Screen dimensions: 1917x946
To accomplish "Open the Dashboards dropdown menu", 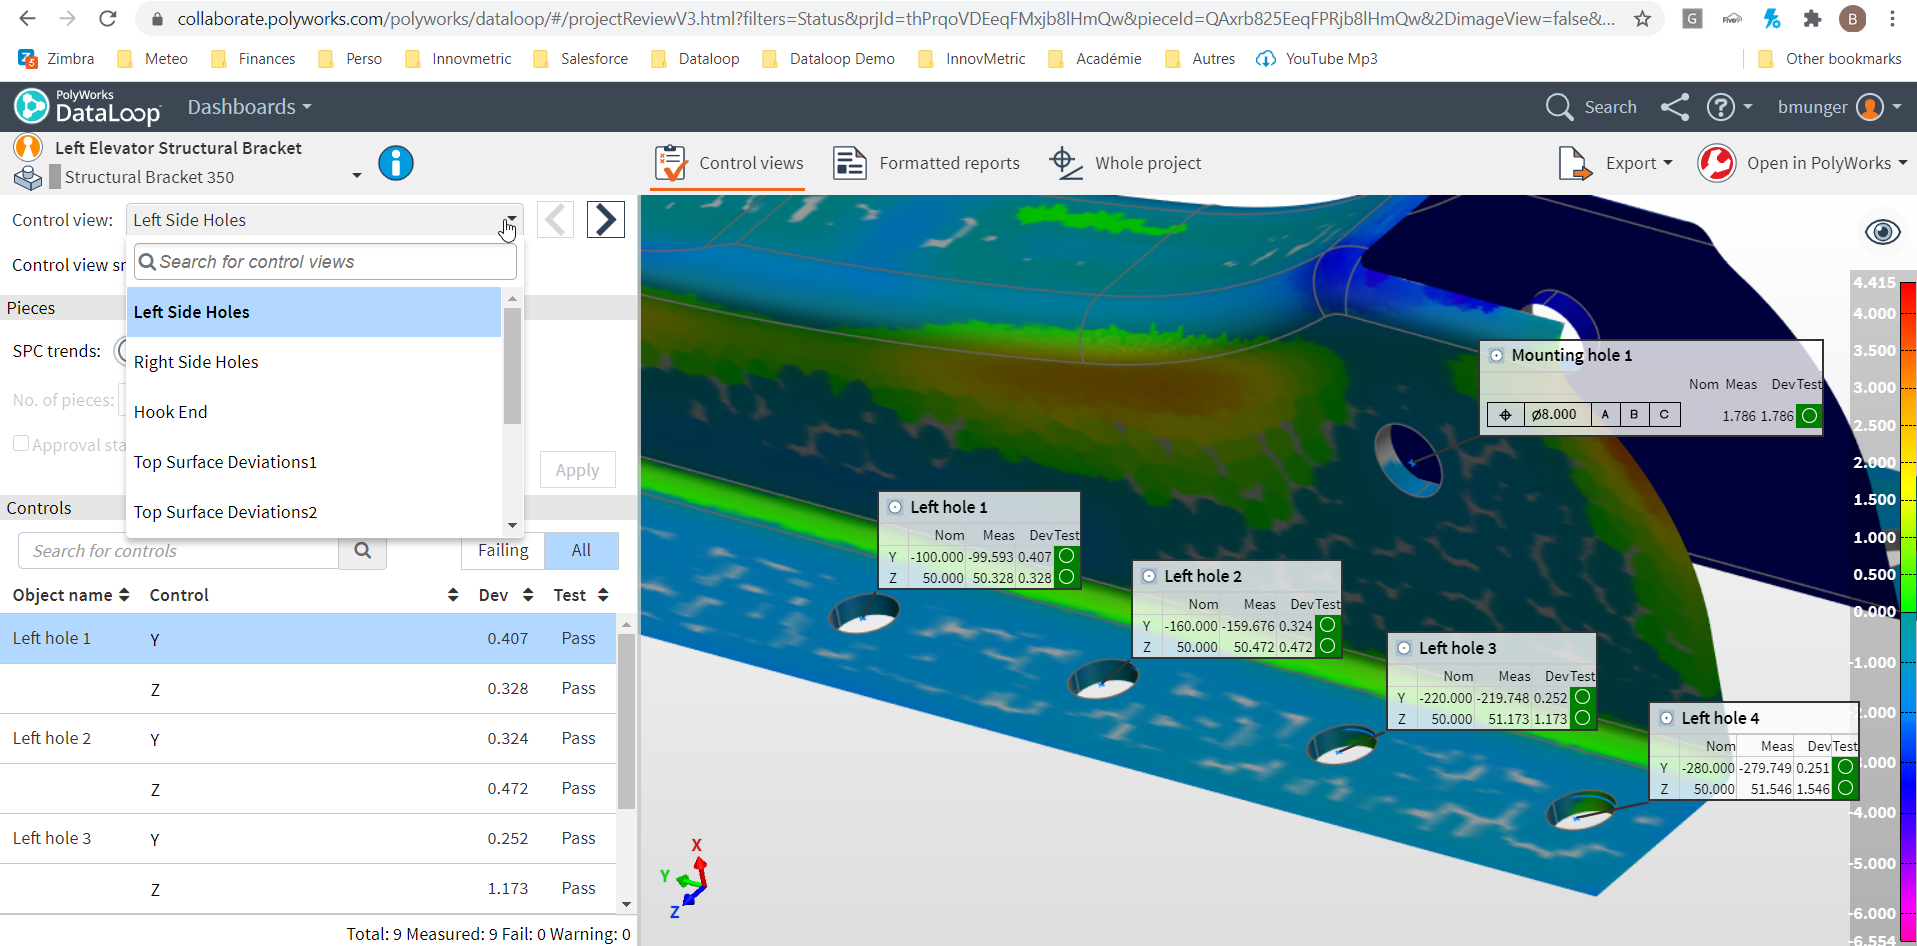I will pyautogui.click(x=249, y=107).
